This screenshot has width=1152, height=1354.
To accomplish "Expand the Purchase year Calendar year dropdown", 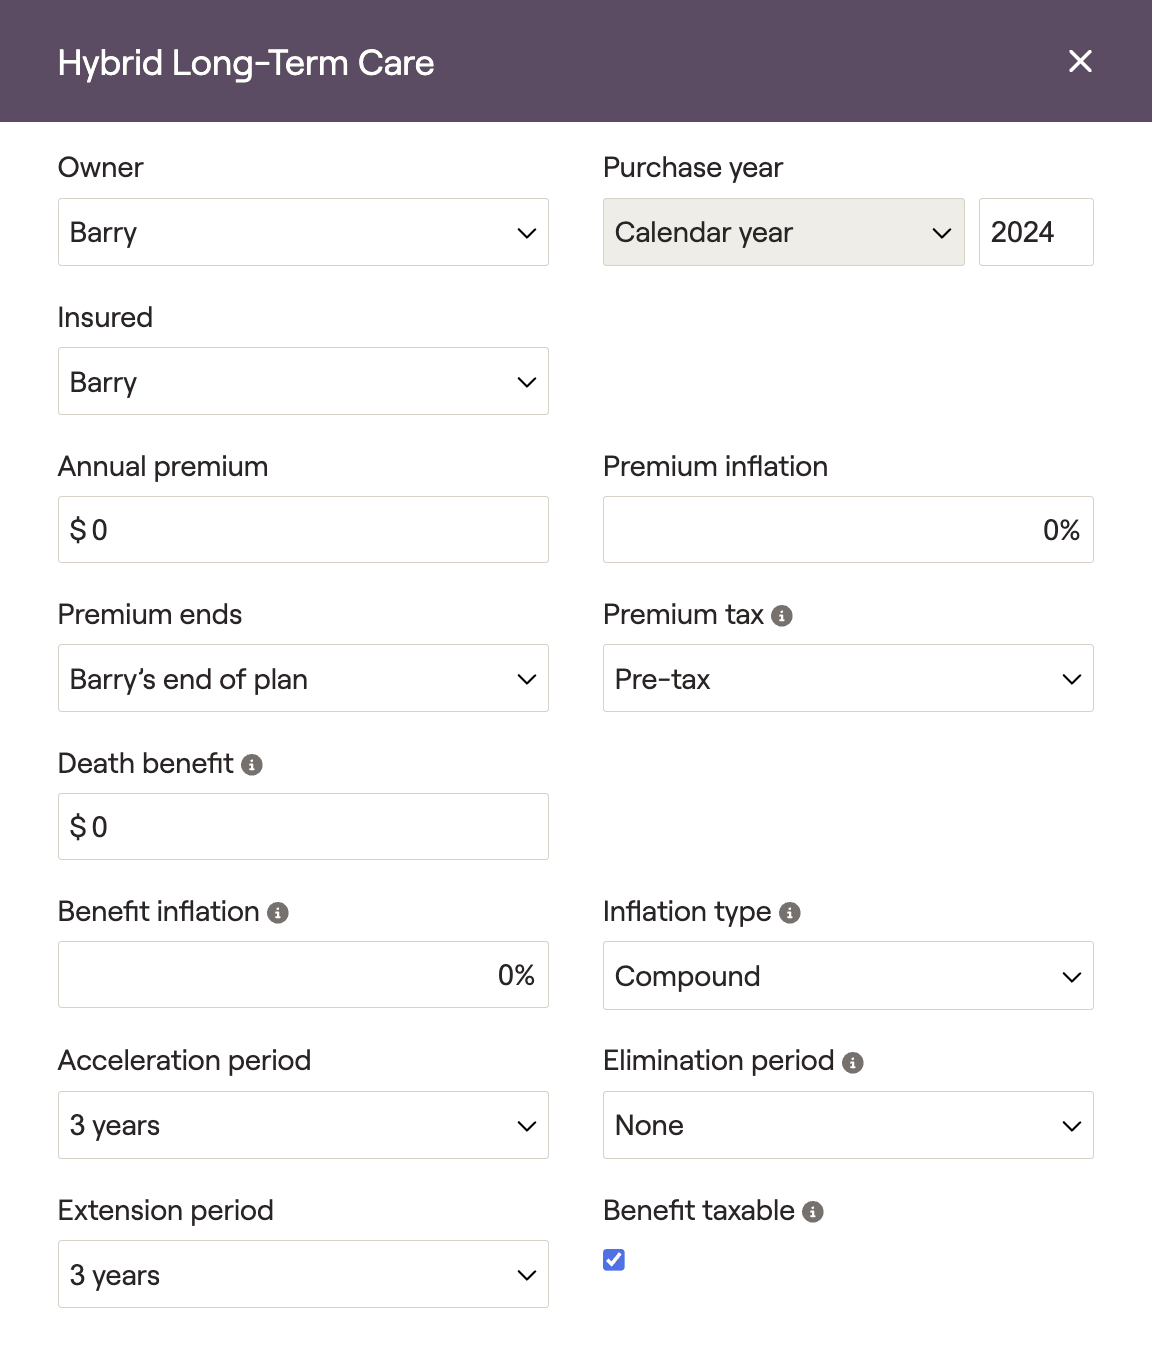I will click(x=783, y=232).
